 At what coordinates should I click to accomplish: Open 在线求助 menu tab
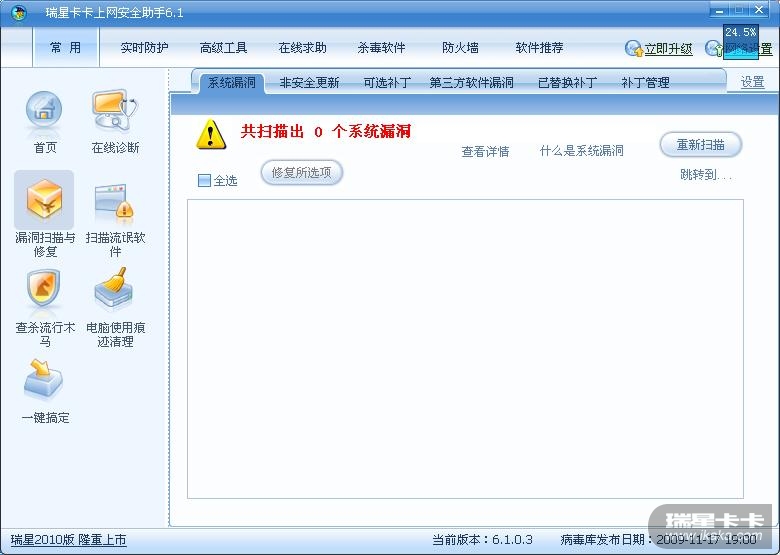pyautogui.click(x=302, y=48)
